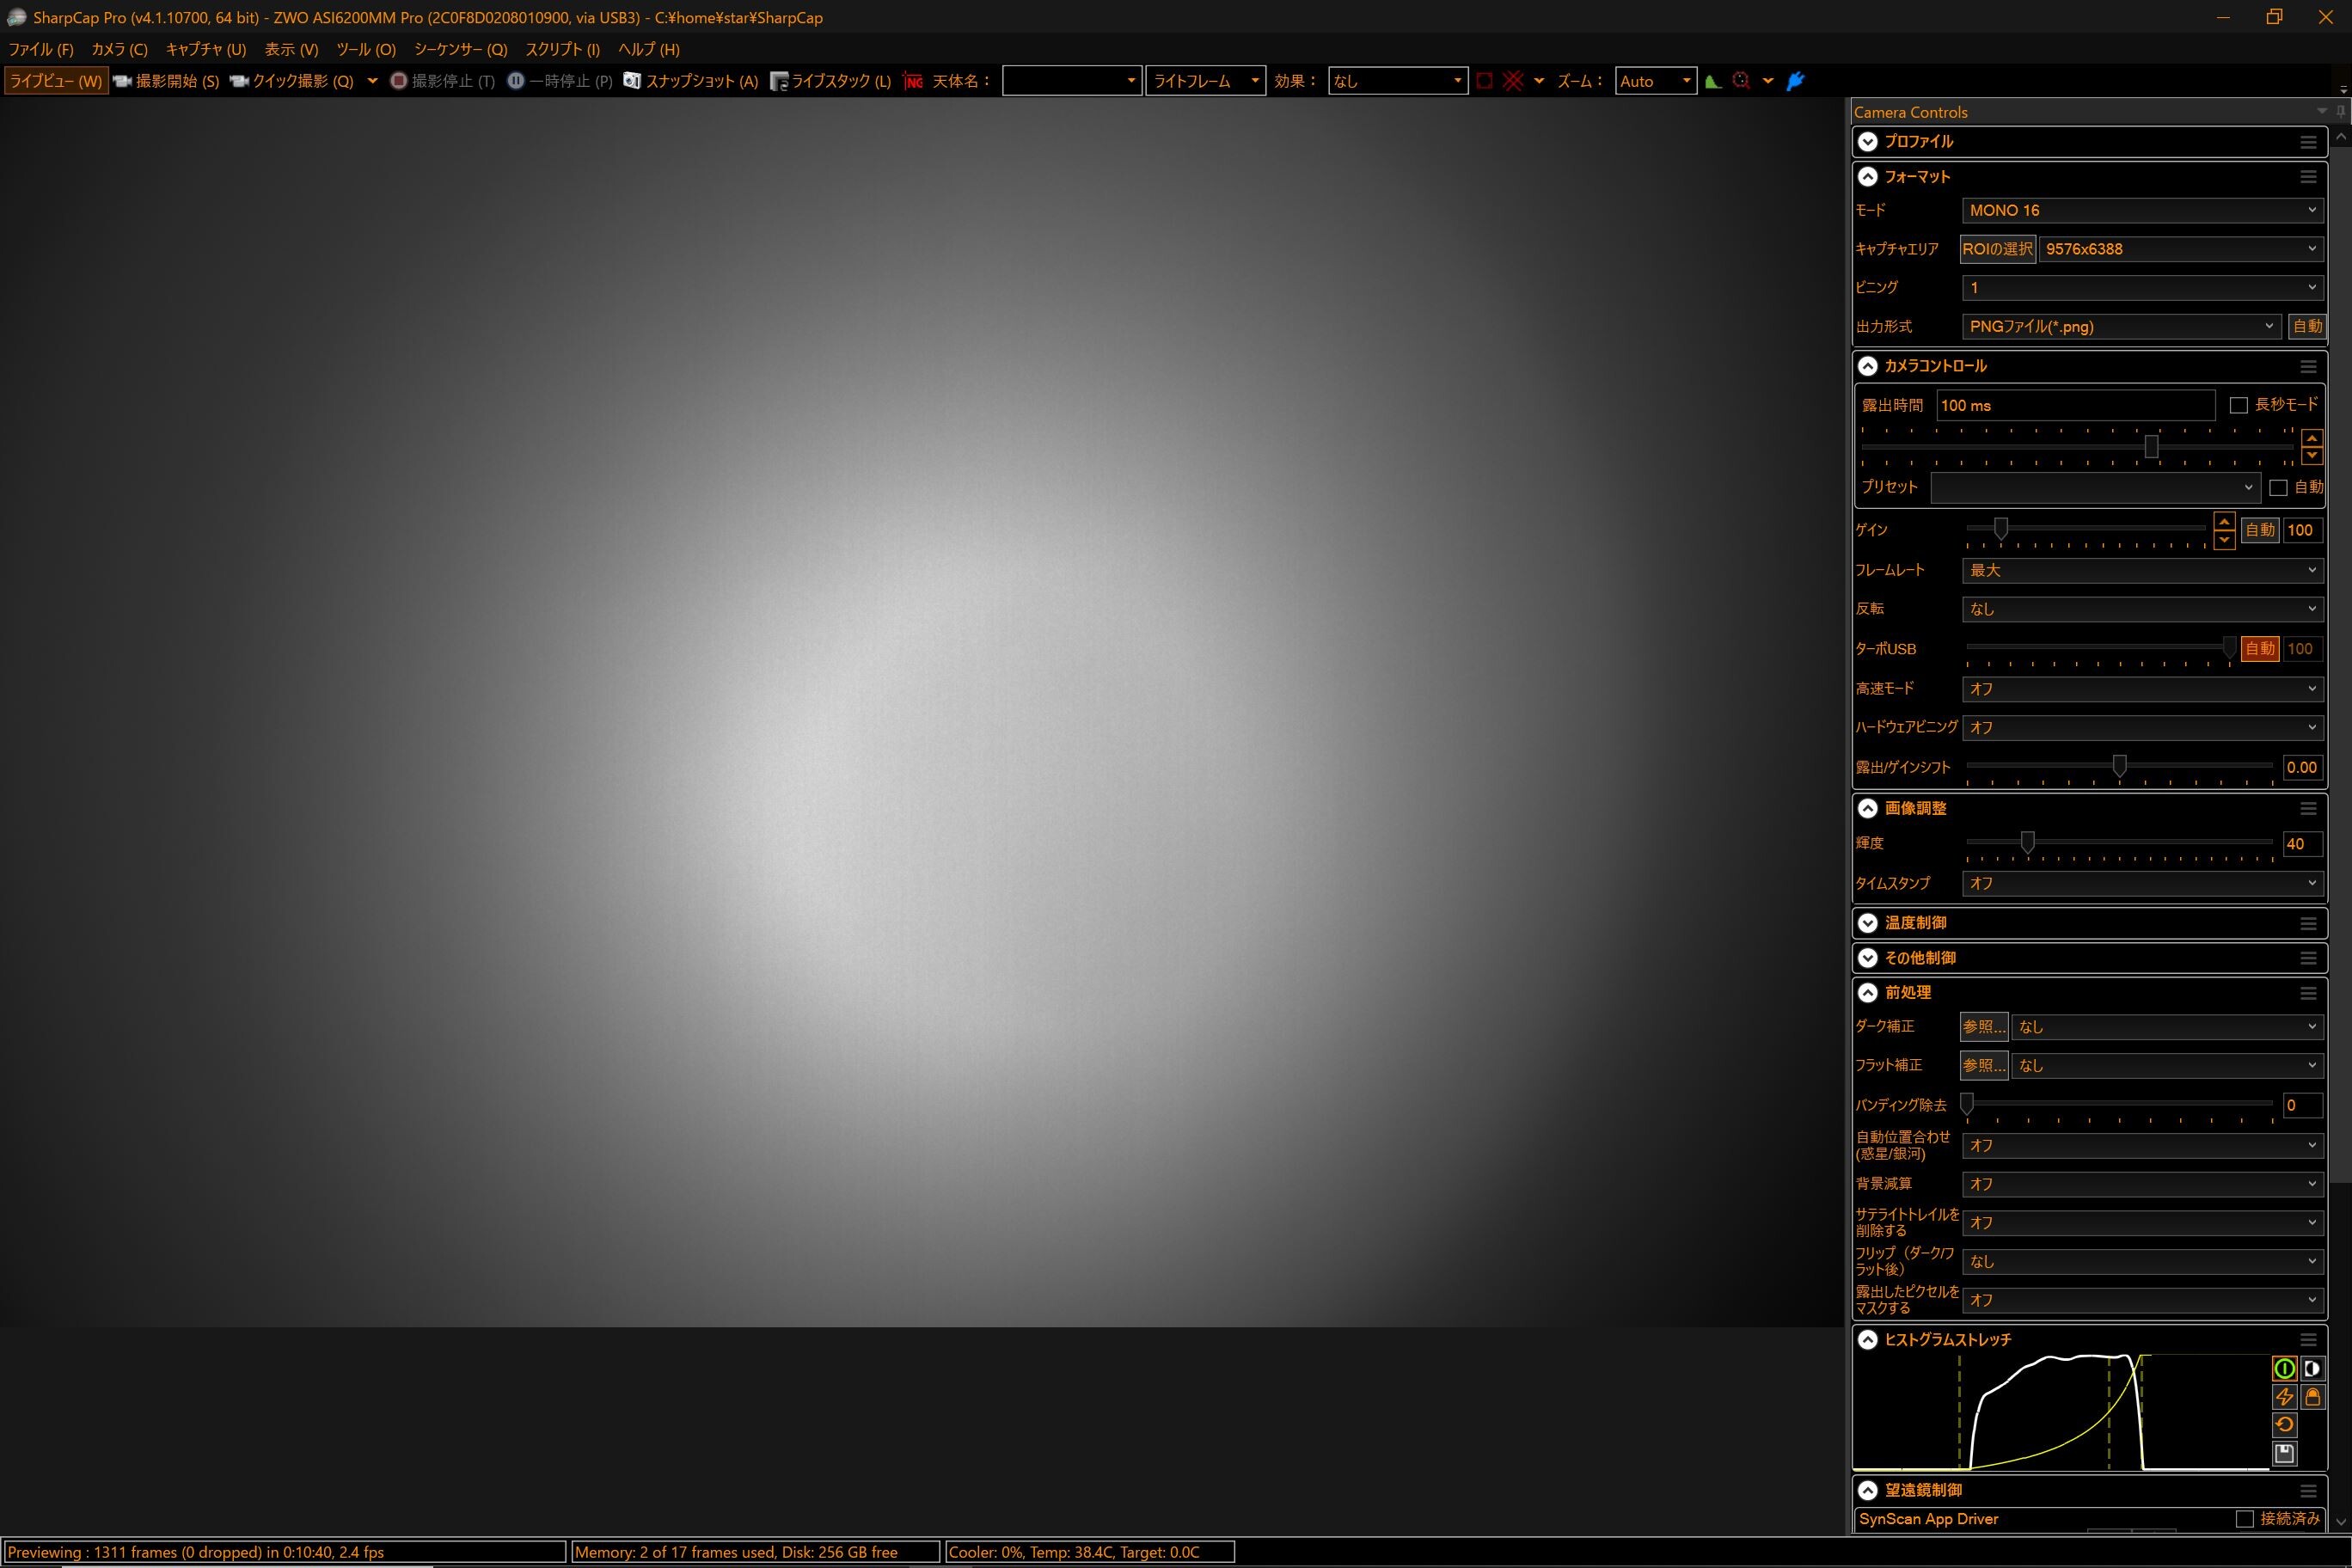Click the histogram auto-stretch lightning bolt icon
This screenshot has height=1568, width=2352.
pyautogui.click(x=2284, y=1397)
